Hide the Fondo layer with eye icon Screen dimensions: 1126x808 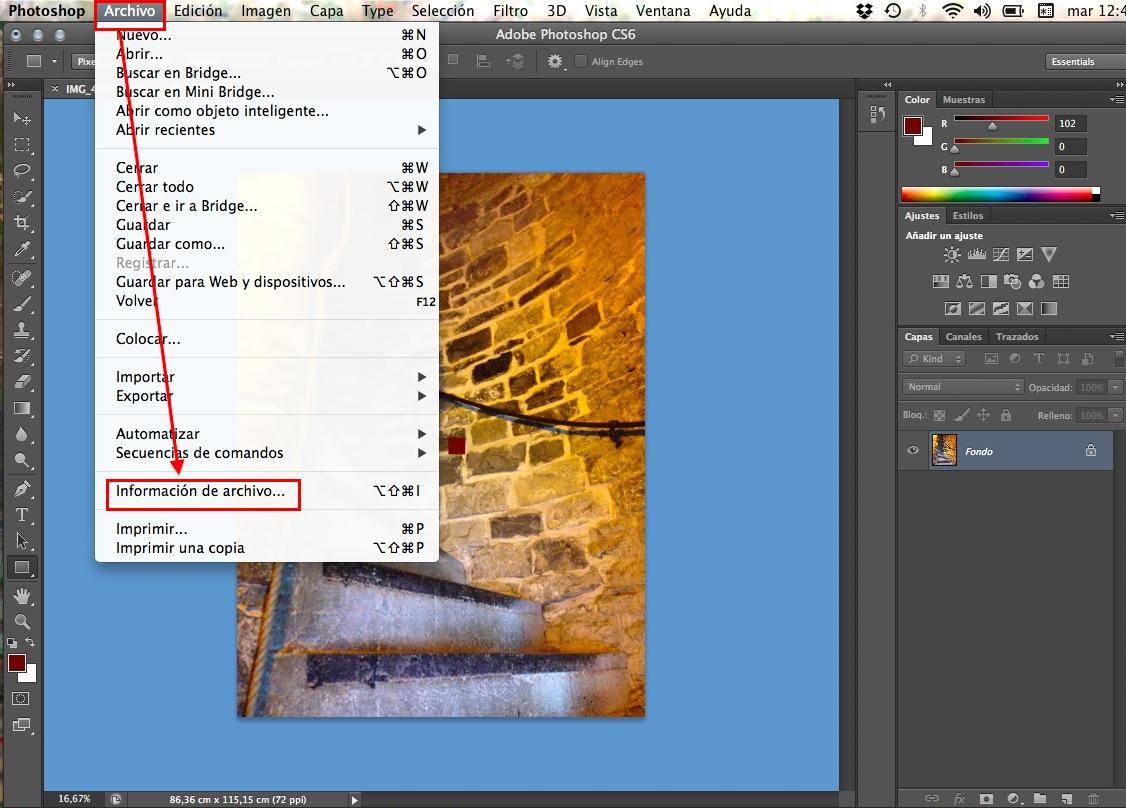pyautogui.click(x=912, y=451)
